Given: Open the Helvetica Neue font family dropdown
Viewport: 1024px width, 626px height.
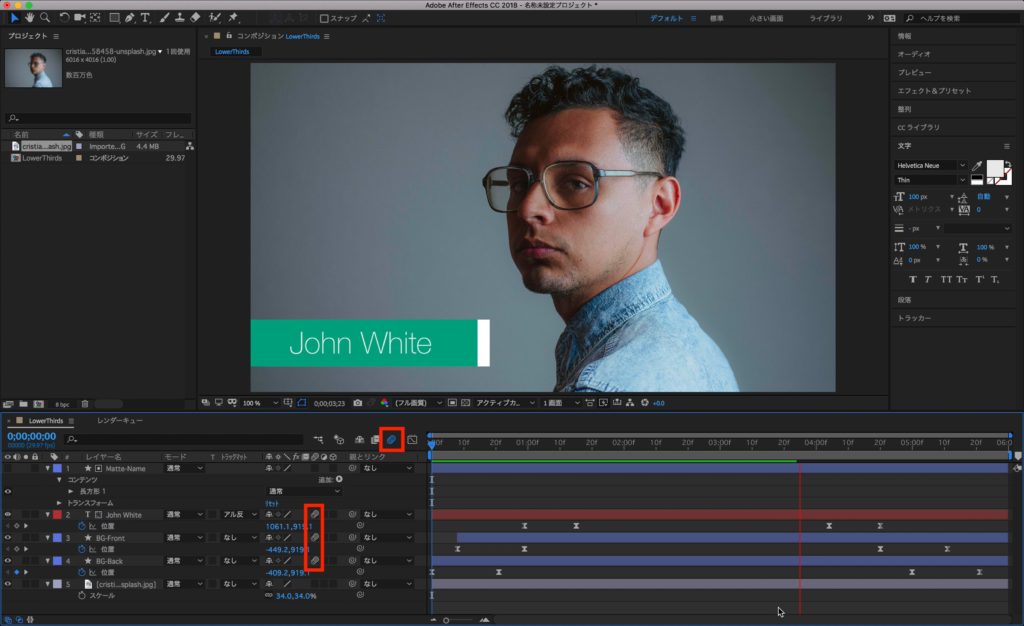Looking at the screenshot, I should (962, 165).
